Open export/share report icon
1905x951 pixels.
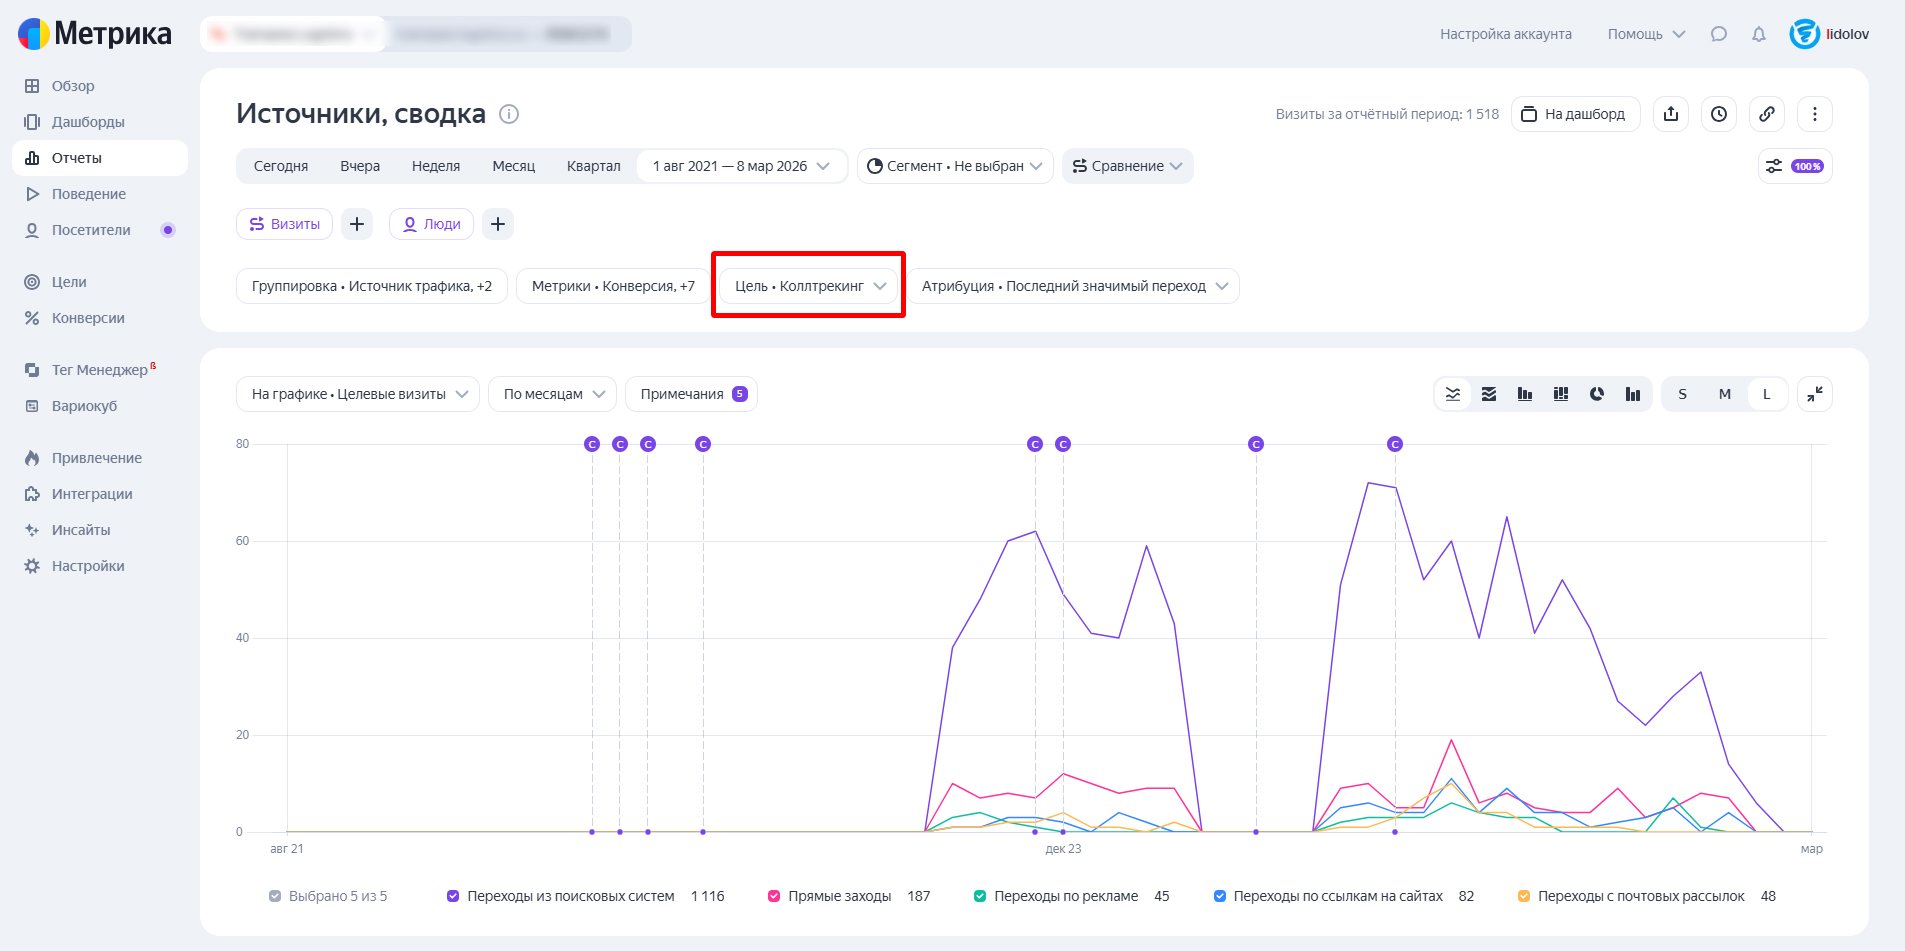[1671, 114]
